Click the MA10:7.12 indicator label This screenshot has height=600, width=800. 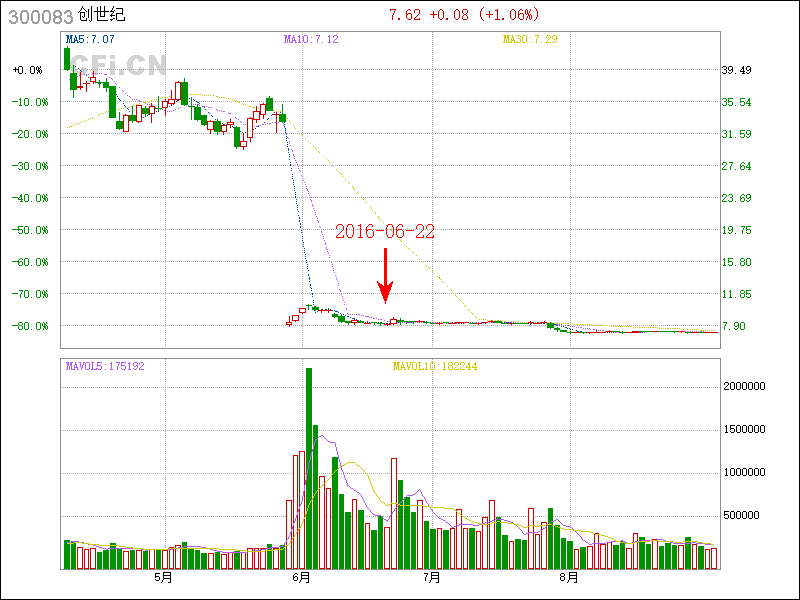click(311, 39)
